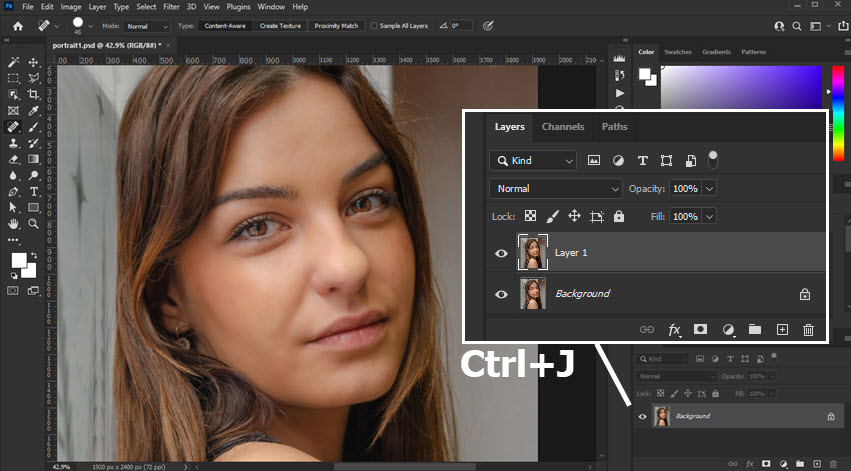The height and width of the screenshot is (471, 851).
Task: Select the Pen tool
Action: tap(14, 192)
